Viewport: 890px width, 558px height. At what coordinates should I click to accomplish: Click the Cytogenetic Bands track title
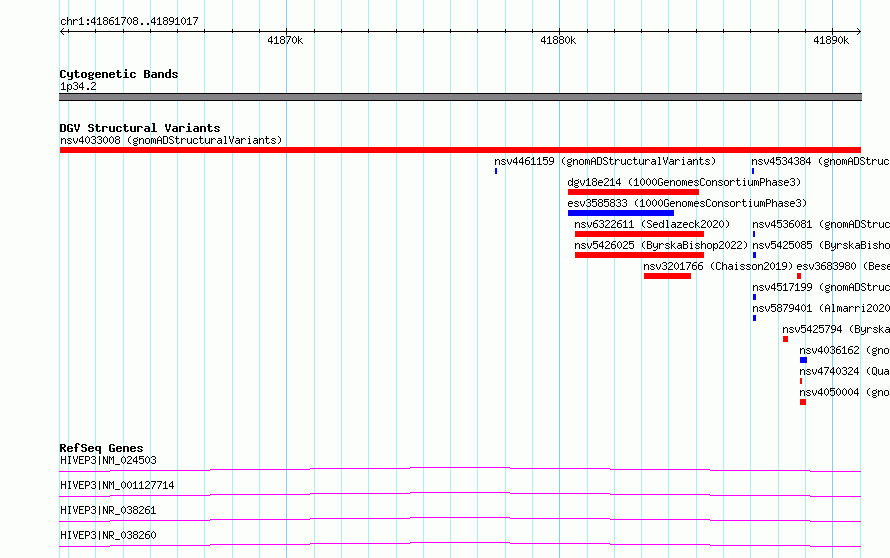pos(119,74)
